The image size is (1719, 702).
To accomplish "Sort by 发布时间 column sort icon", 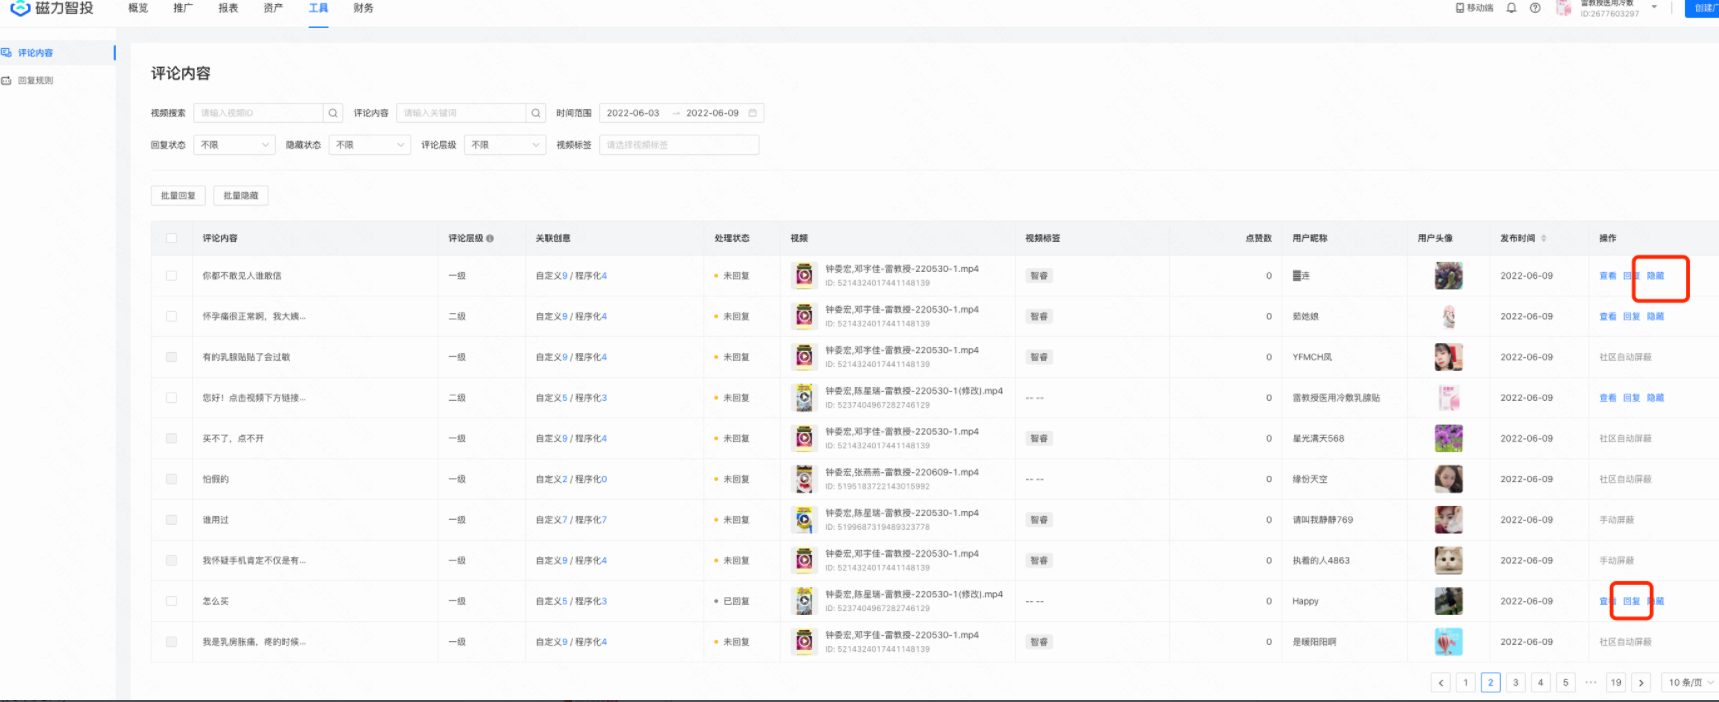I will coord(1543,239).
